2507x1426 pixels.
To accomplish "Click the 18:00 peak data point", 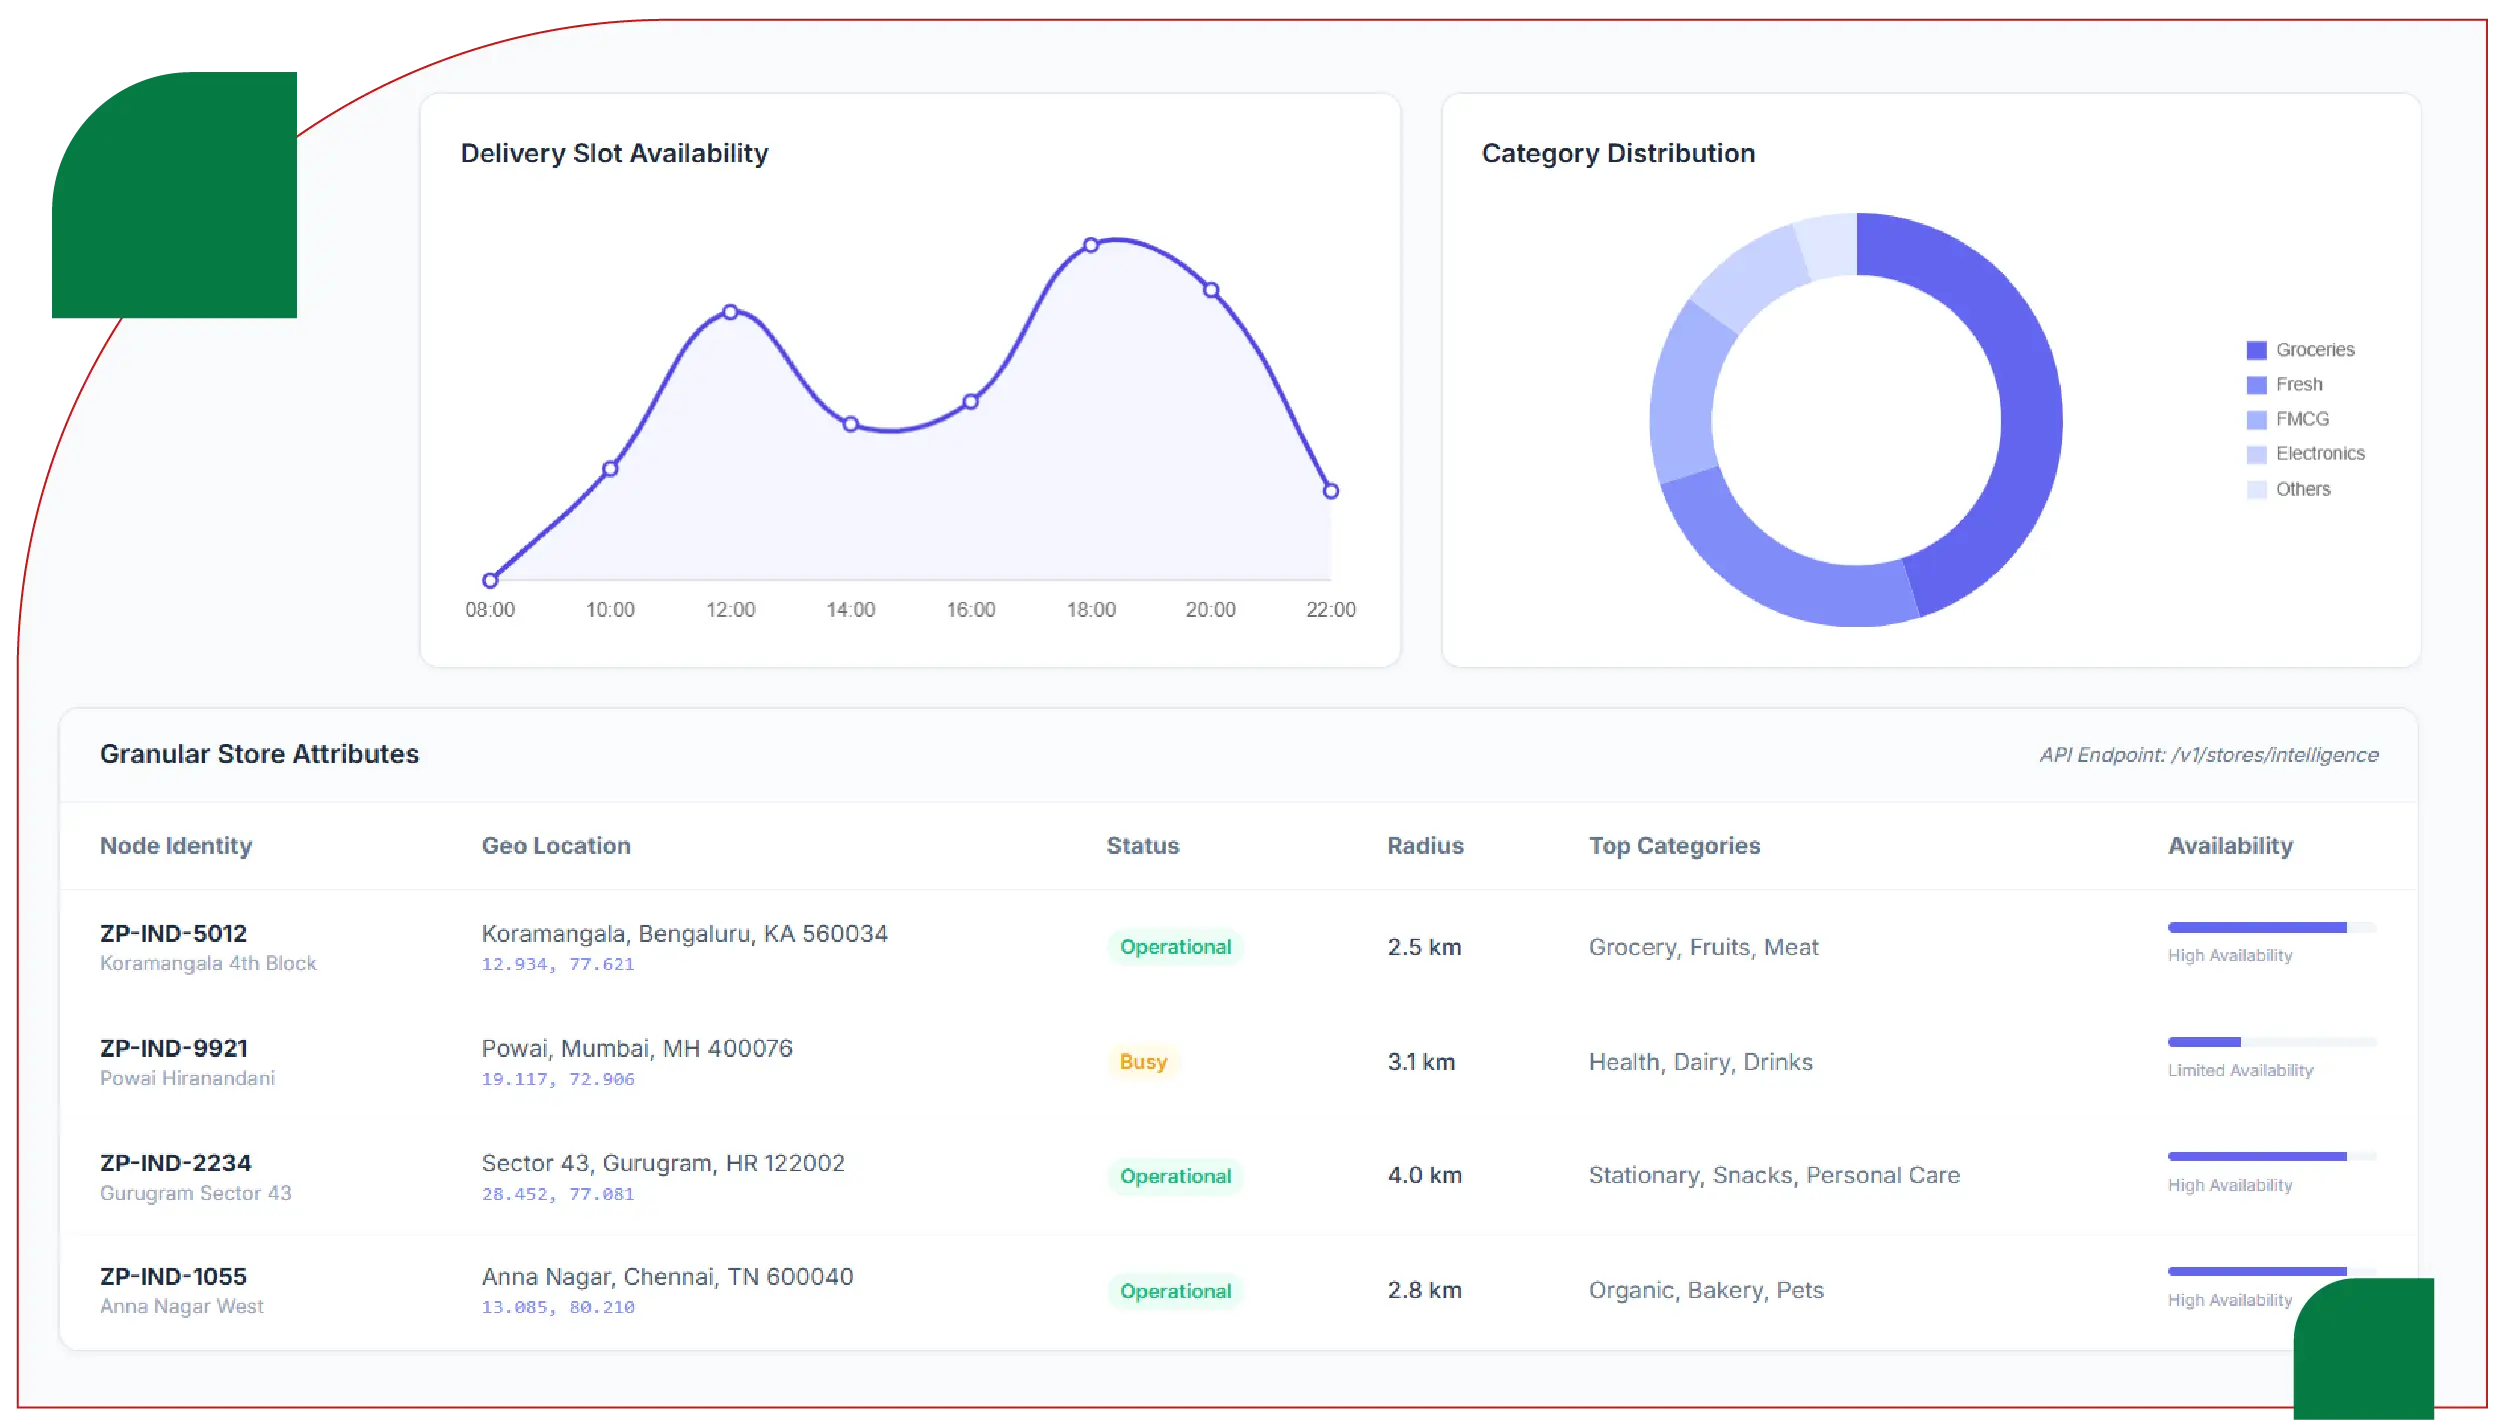I will tap(1091, 245).
